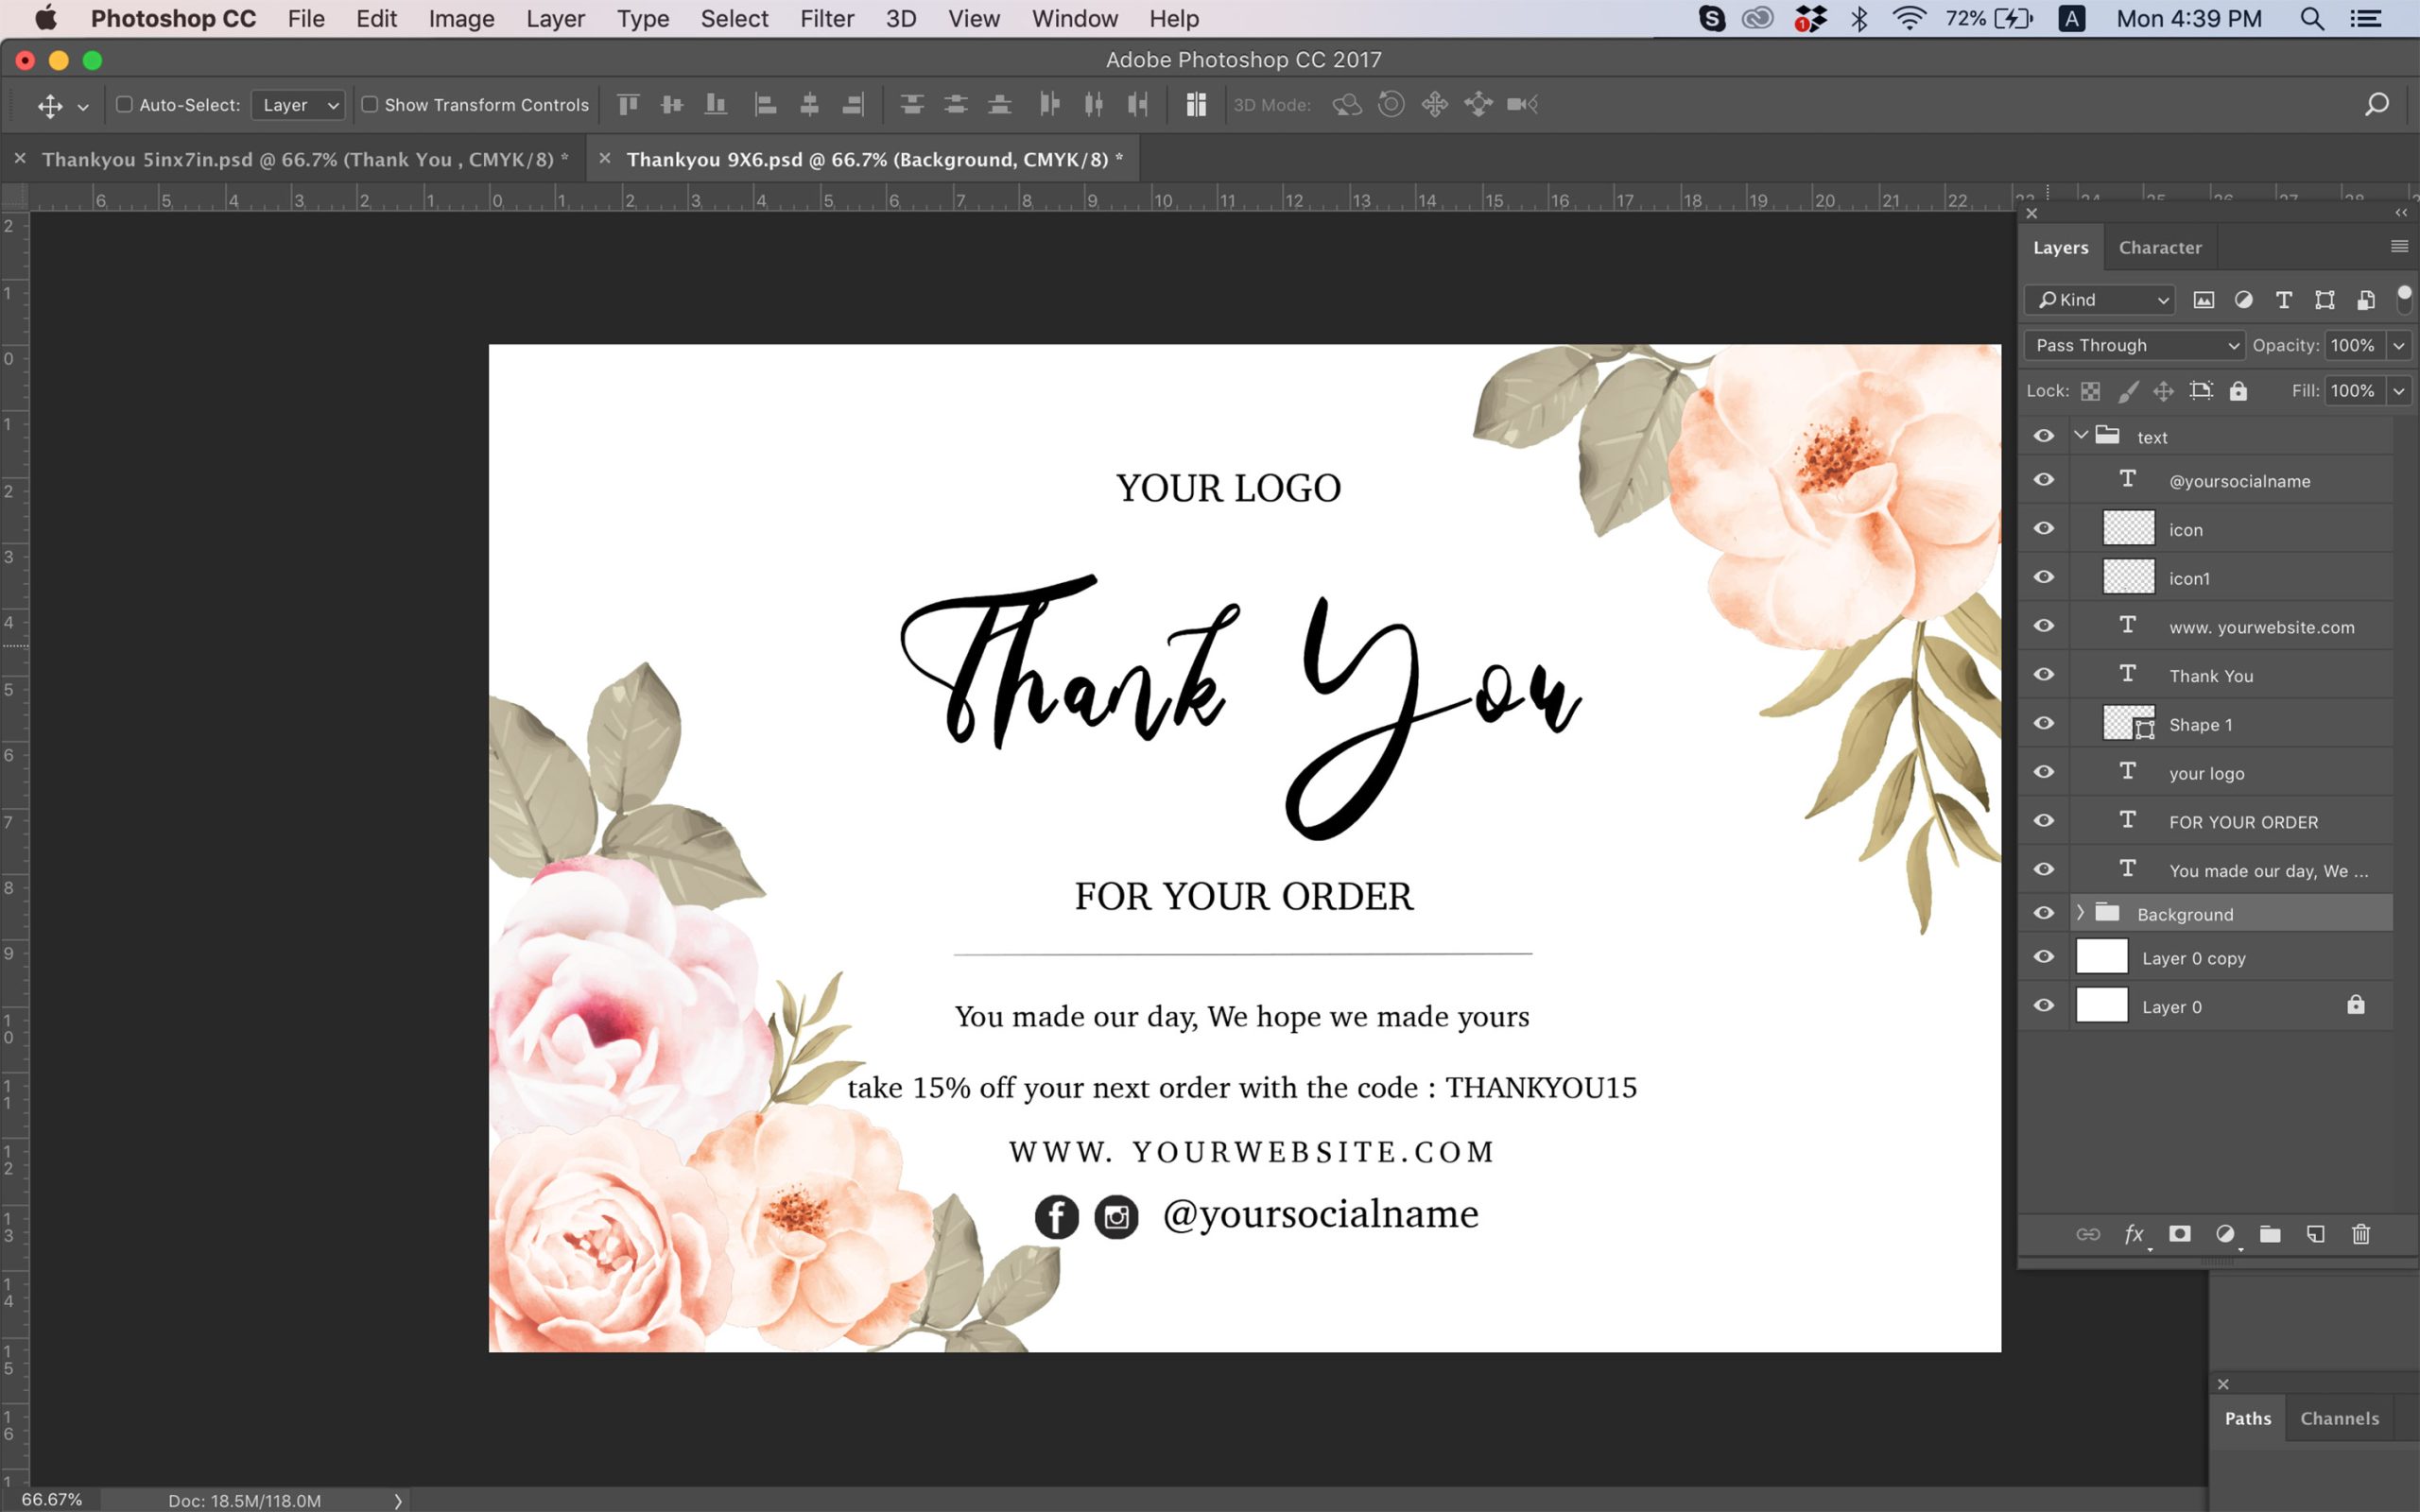This screenshot has width=2420, height=1512.
Task: Add a layer style with fx icon
Action: pos(2134,1235)
